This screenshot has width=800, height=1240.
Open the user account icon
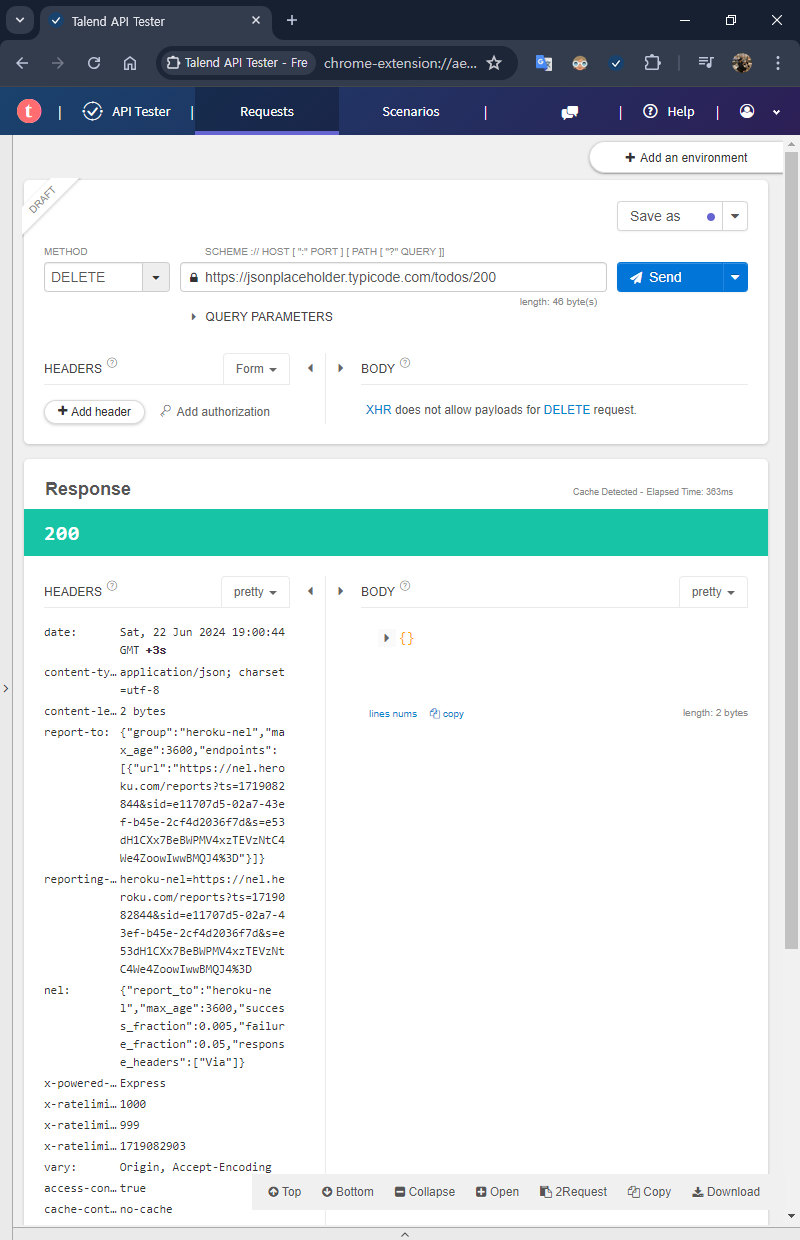pyautogui.click(x=747, y=111)
